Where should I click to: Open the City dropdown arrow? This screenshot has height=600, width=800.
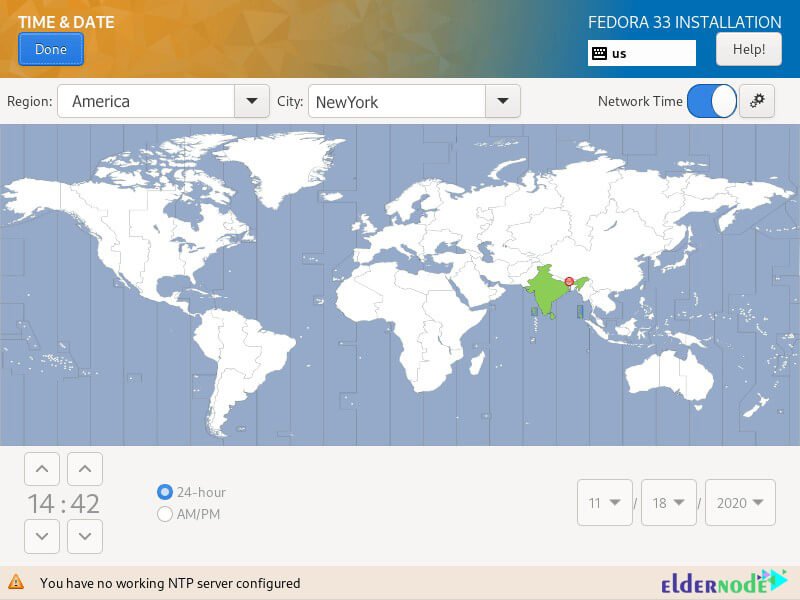pyautogui.click(x=503, y=101)
